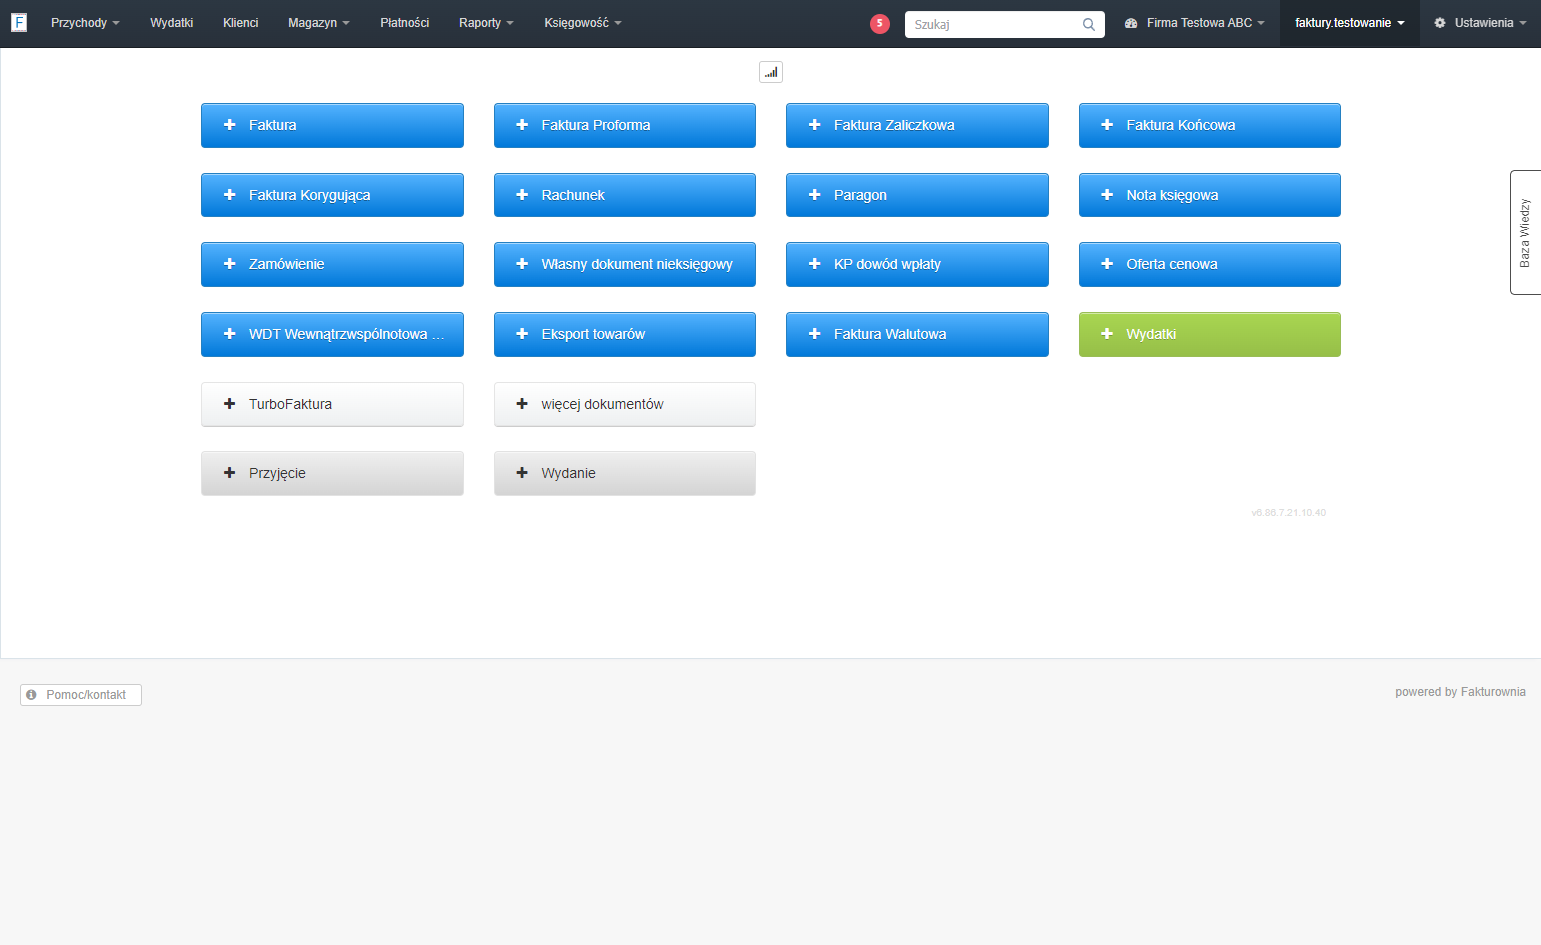The image size is (1541, 945).
Task: Open the Ustawienia menu
Action: [x=1480, y=23]
